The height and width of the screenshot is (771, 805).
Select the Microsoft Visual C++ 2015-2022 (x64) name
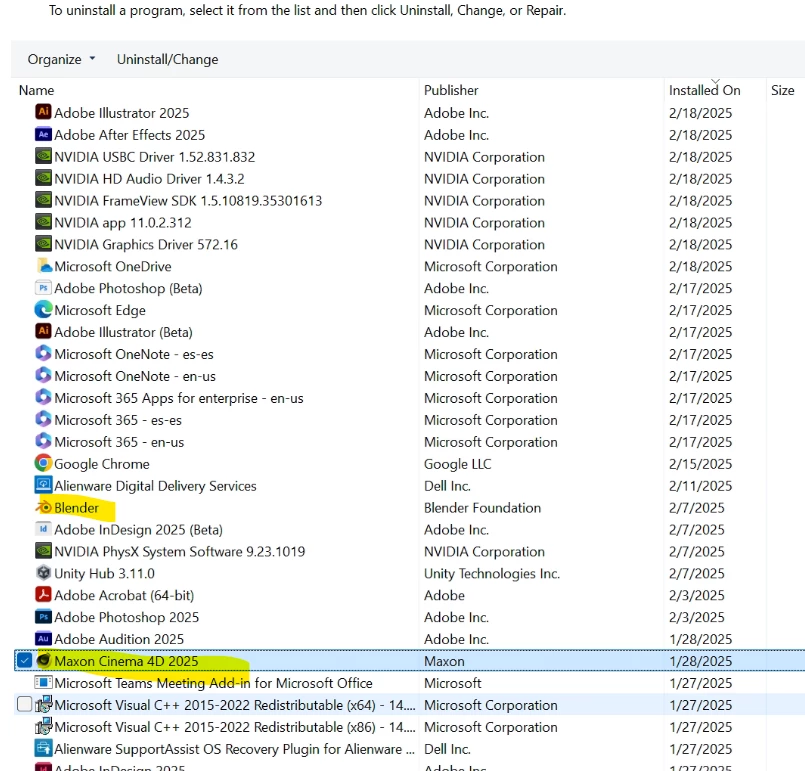[x=235, y=705]
